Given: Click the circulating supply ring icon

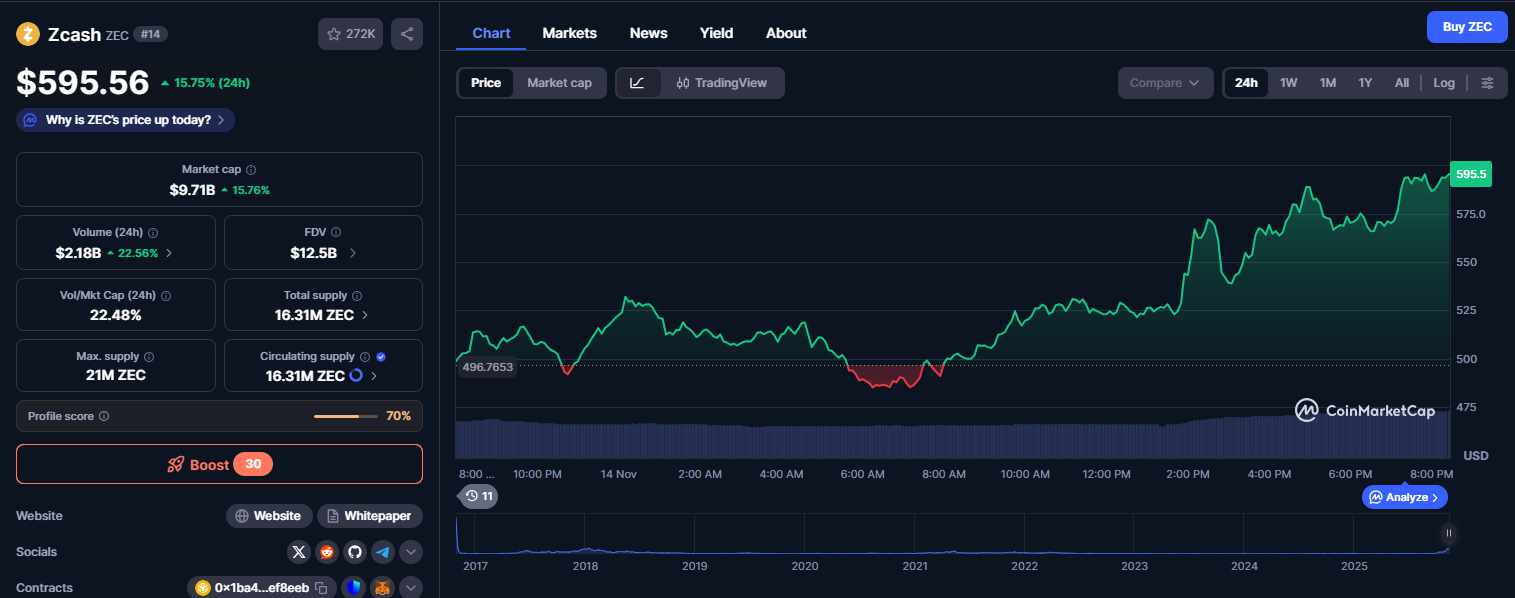Looking at the screenshot, I should click(355, 376).
